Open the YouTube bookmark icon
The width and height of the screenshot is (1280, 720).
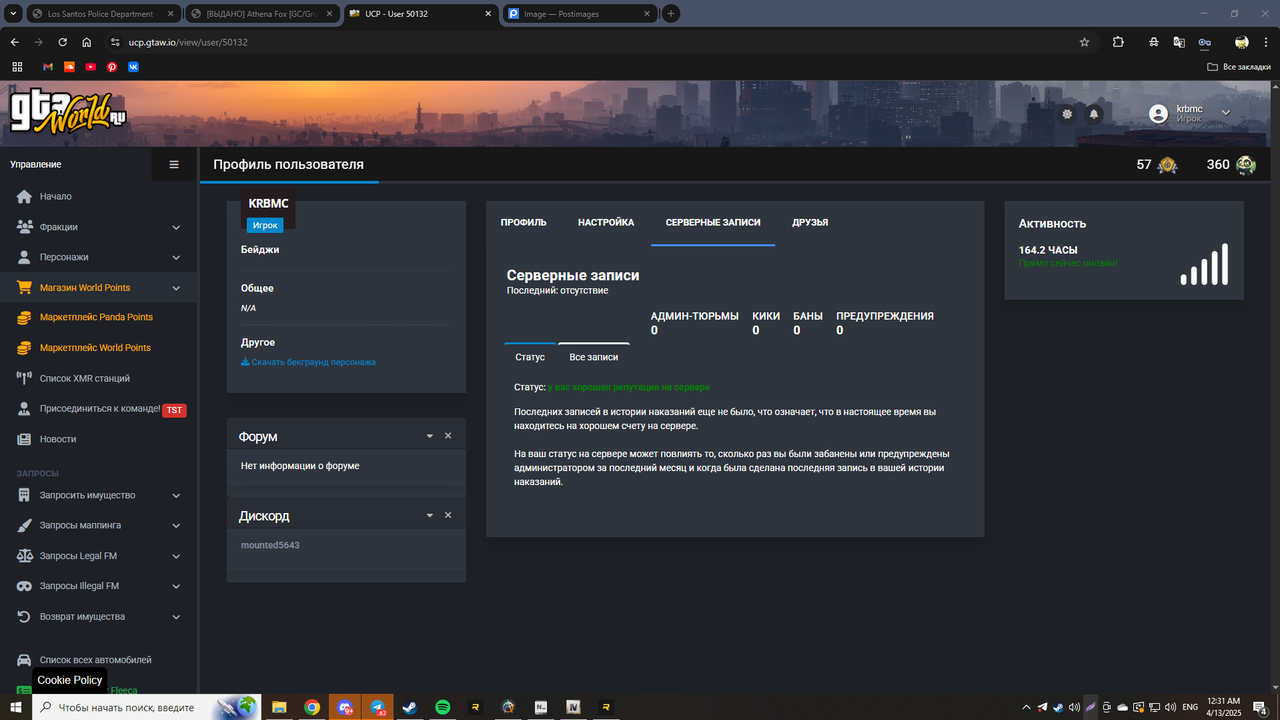pyautogui.click(x=91, y=67)
